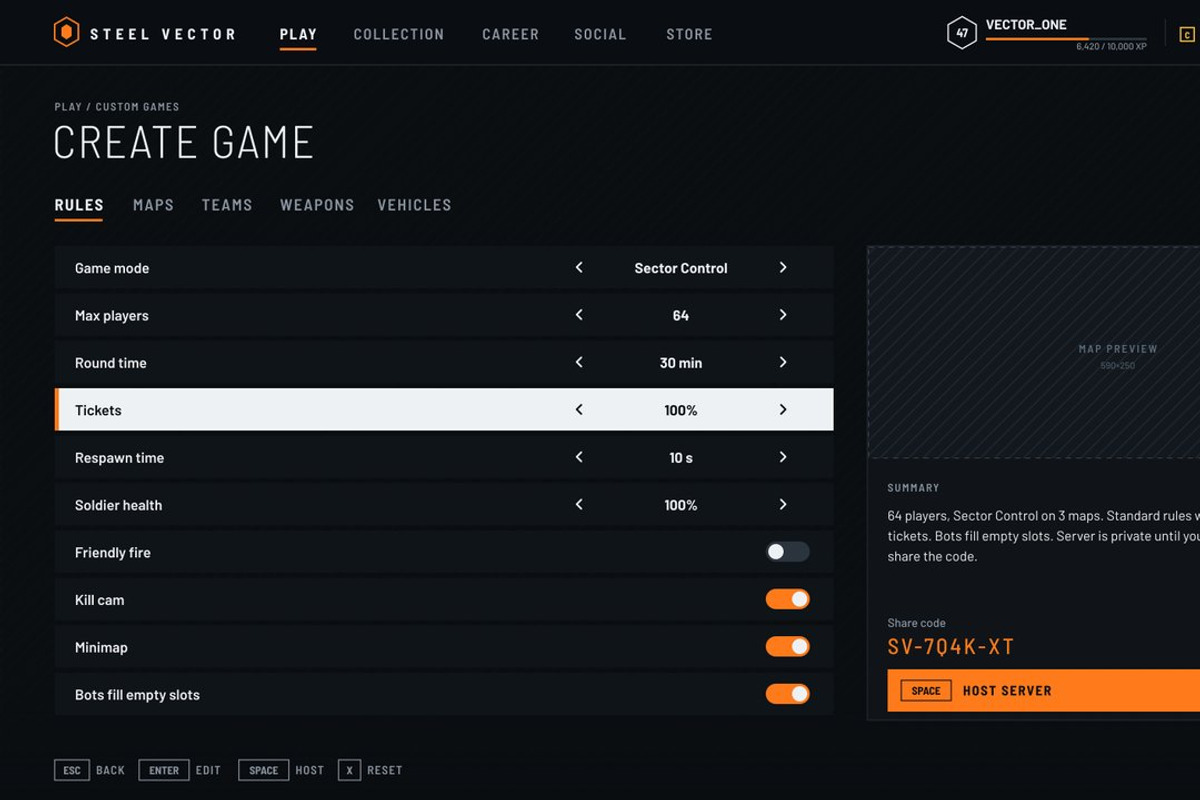Click the PLAY / CUSTOM GAMES breadcrumb

117,107
